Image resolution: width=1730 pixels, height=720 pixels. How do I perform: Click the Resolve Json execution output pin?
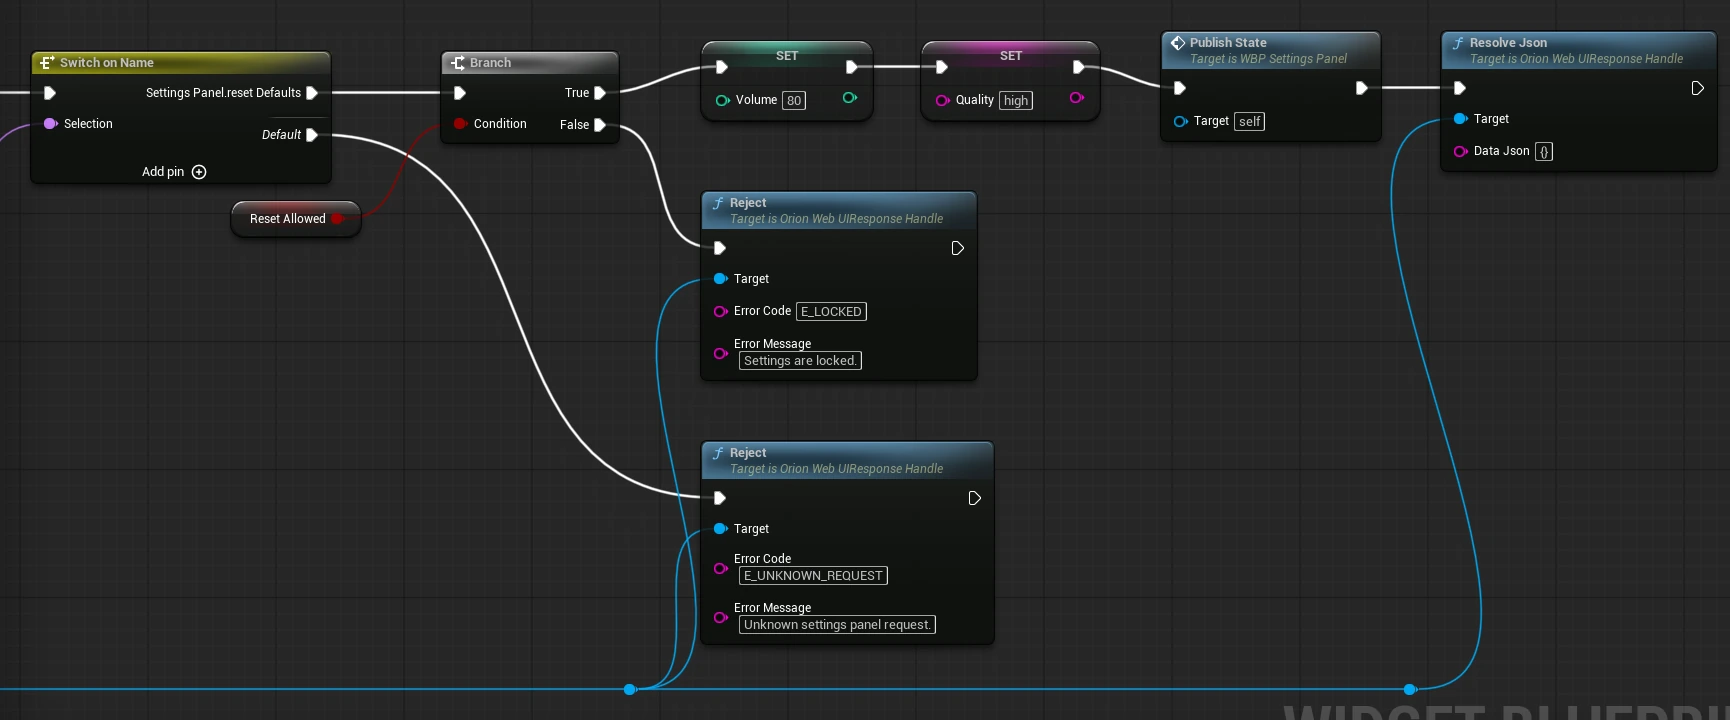1697,88
